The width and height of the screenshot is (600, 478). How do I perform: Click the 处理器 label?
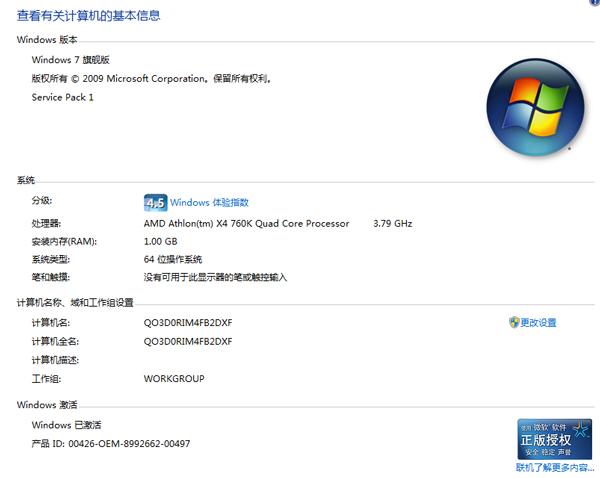(46, 224)
